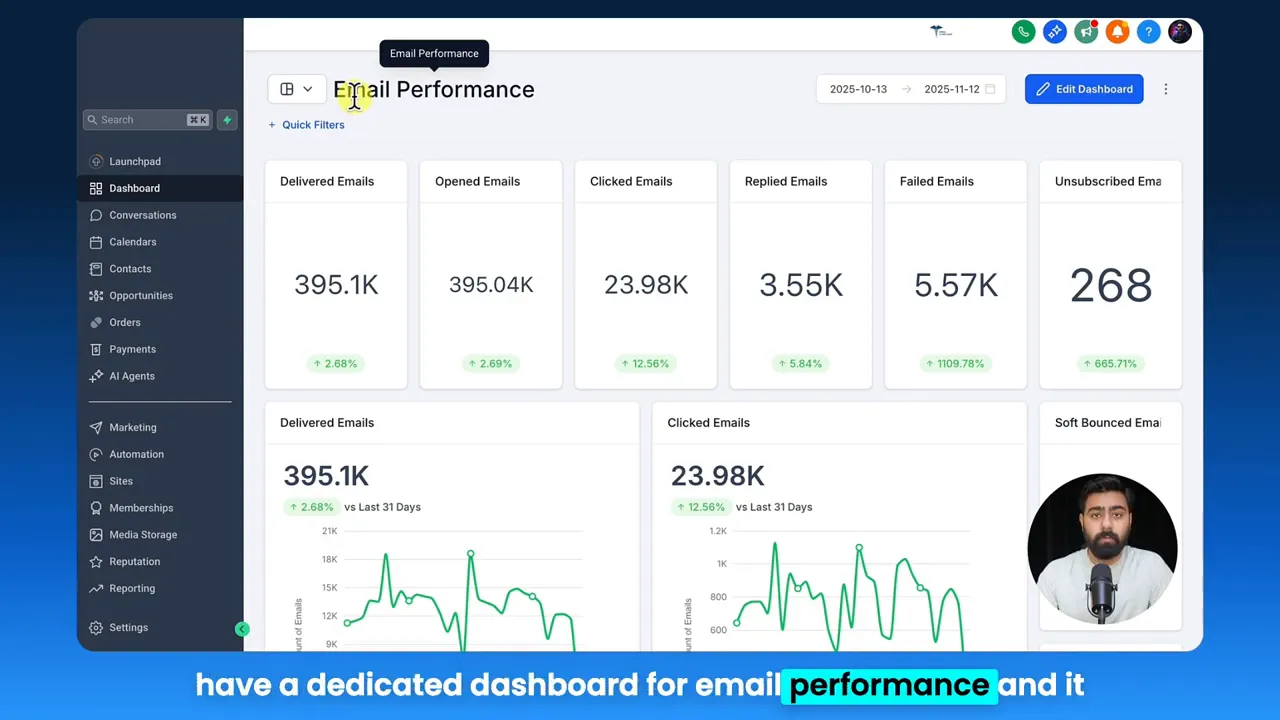Open the blue help question mark icon
The width and height of the screenshot is (1280, 720).
(x=1148, y=31)
